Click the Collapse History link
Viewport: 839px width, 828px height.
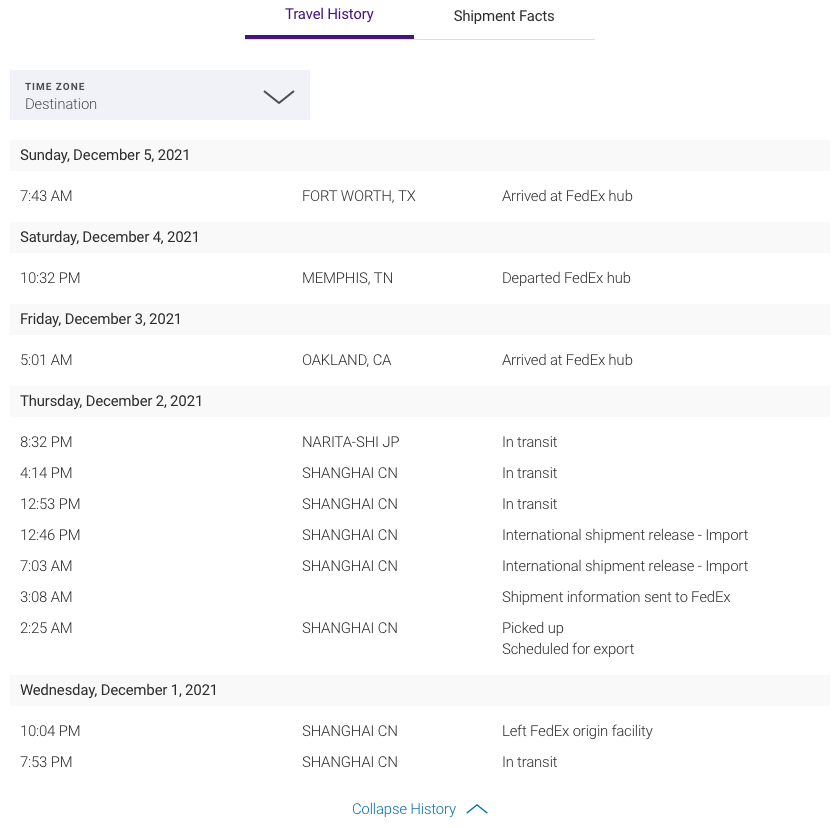[404, 809]
